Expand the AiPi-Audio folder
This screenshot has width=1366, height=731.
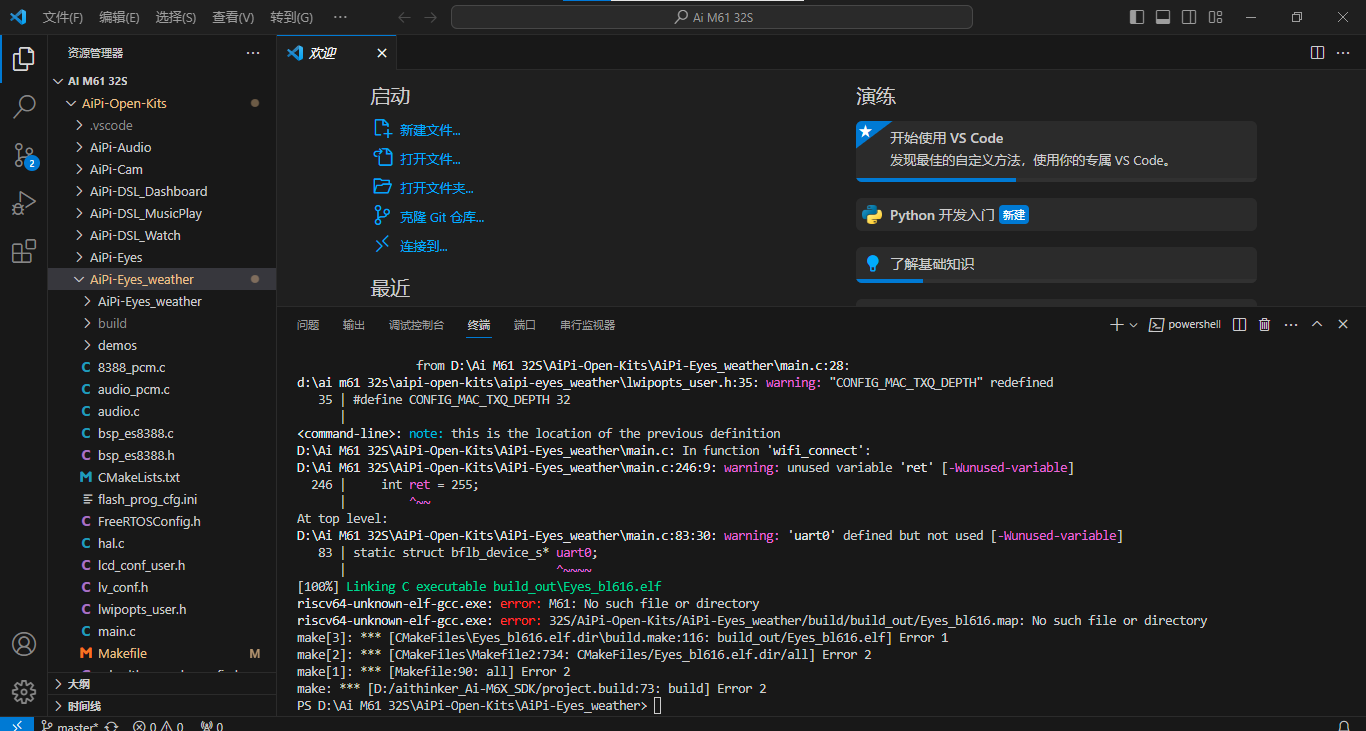[162, 147]
